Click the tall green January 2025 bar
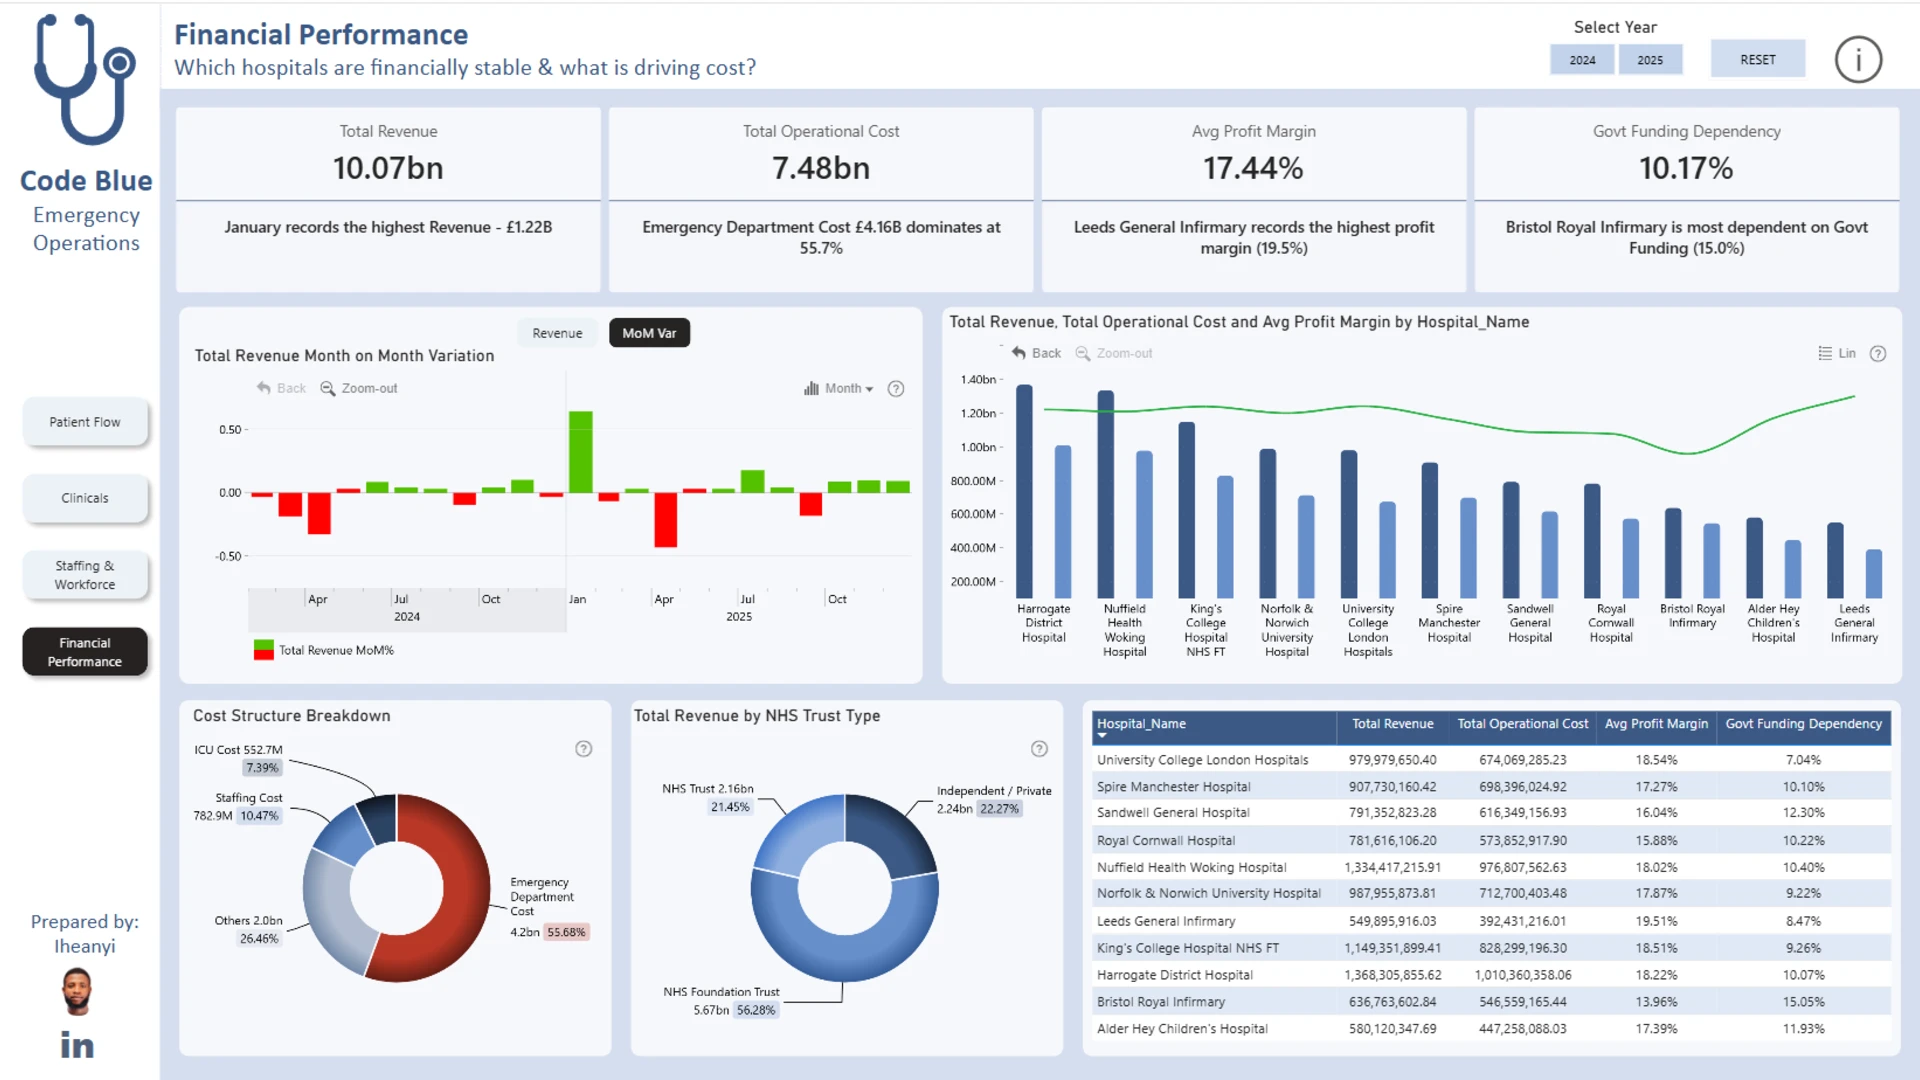Screen dimensions: 1920x1080 click(580, 452)
